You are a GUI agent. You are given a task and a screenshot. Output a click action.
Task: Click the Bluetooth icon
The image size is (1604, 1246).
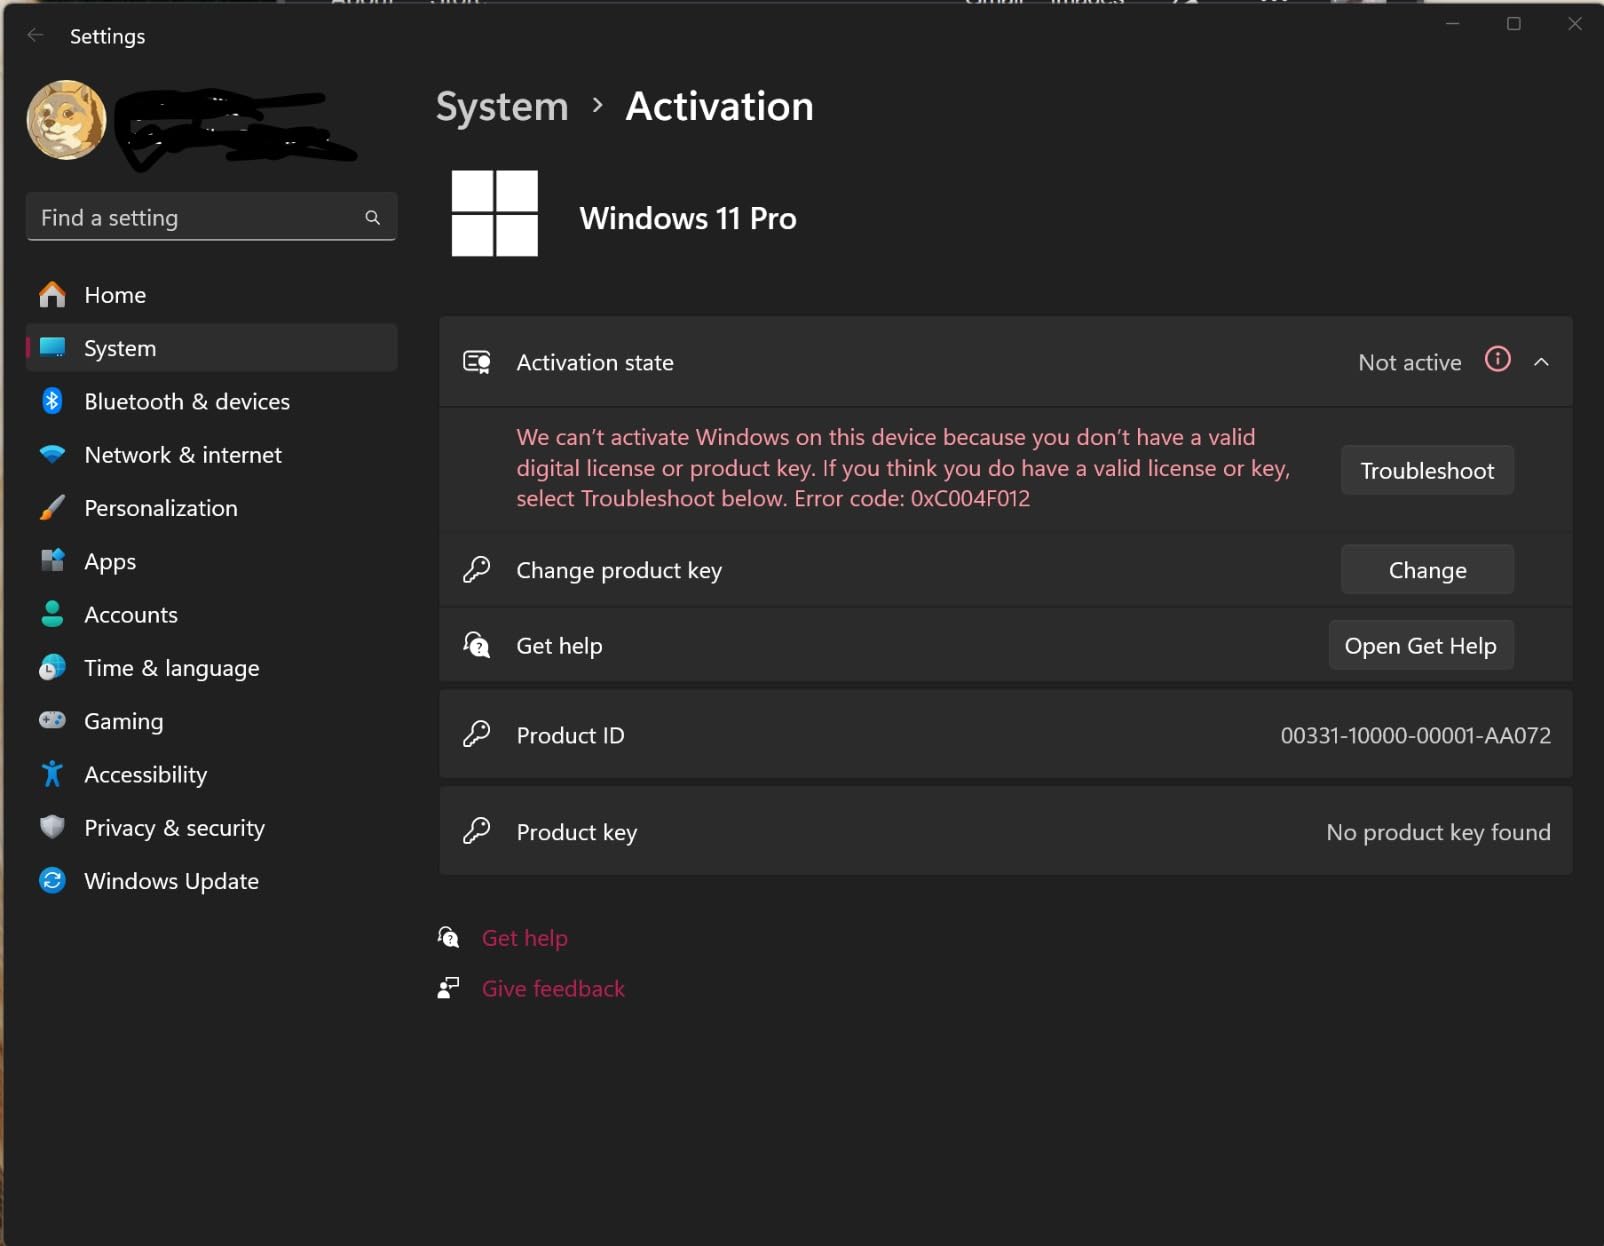(52, 401)
